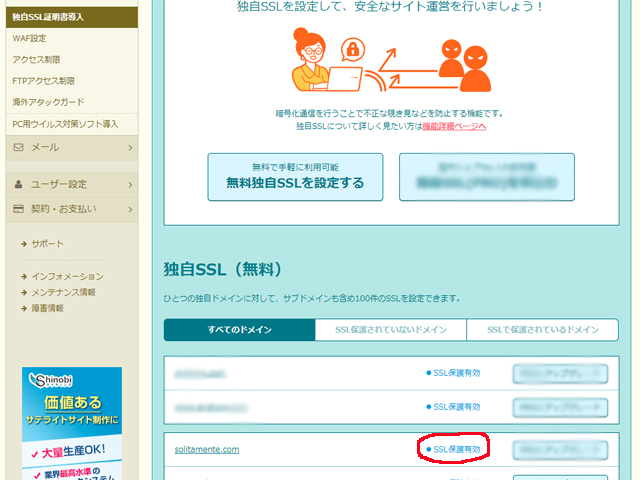
Task: Select the すべてのドメイン tab
Action: (239, 330)
